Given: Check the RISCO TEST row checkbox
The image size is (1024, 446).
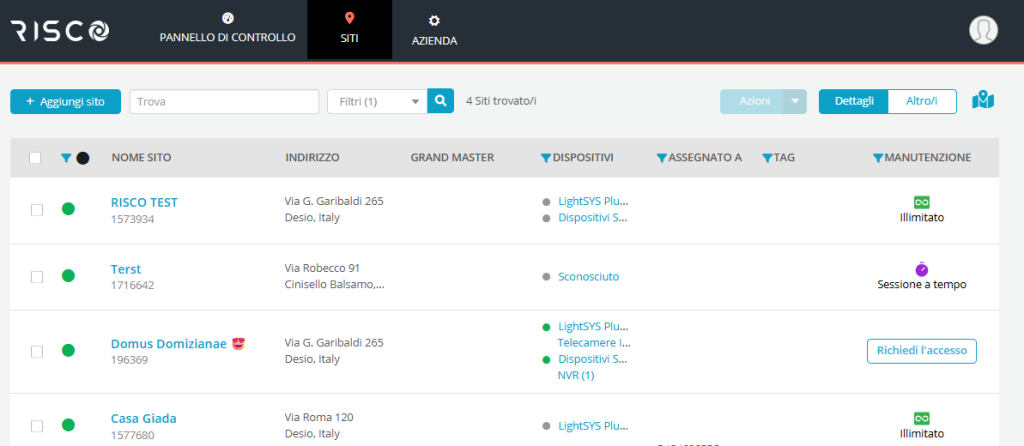Looking at the screenshot, I should (x=37, y=210).
